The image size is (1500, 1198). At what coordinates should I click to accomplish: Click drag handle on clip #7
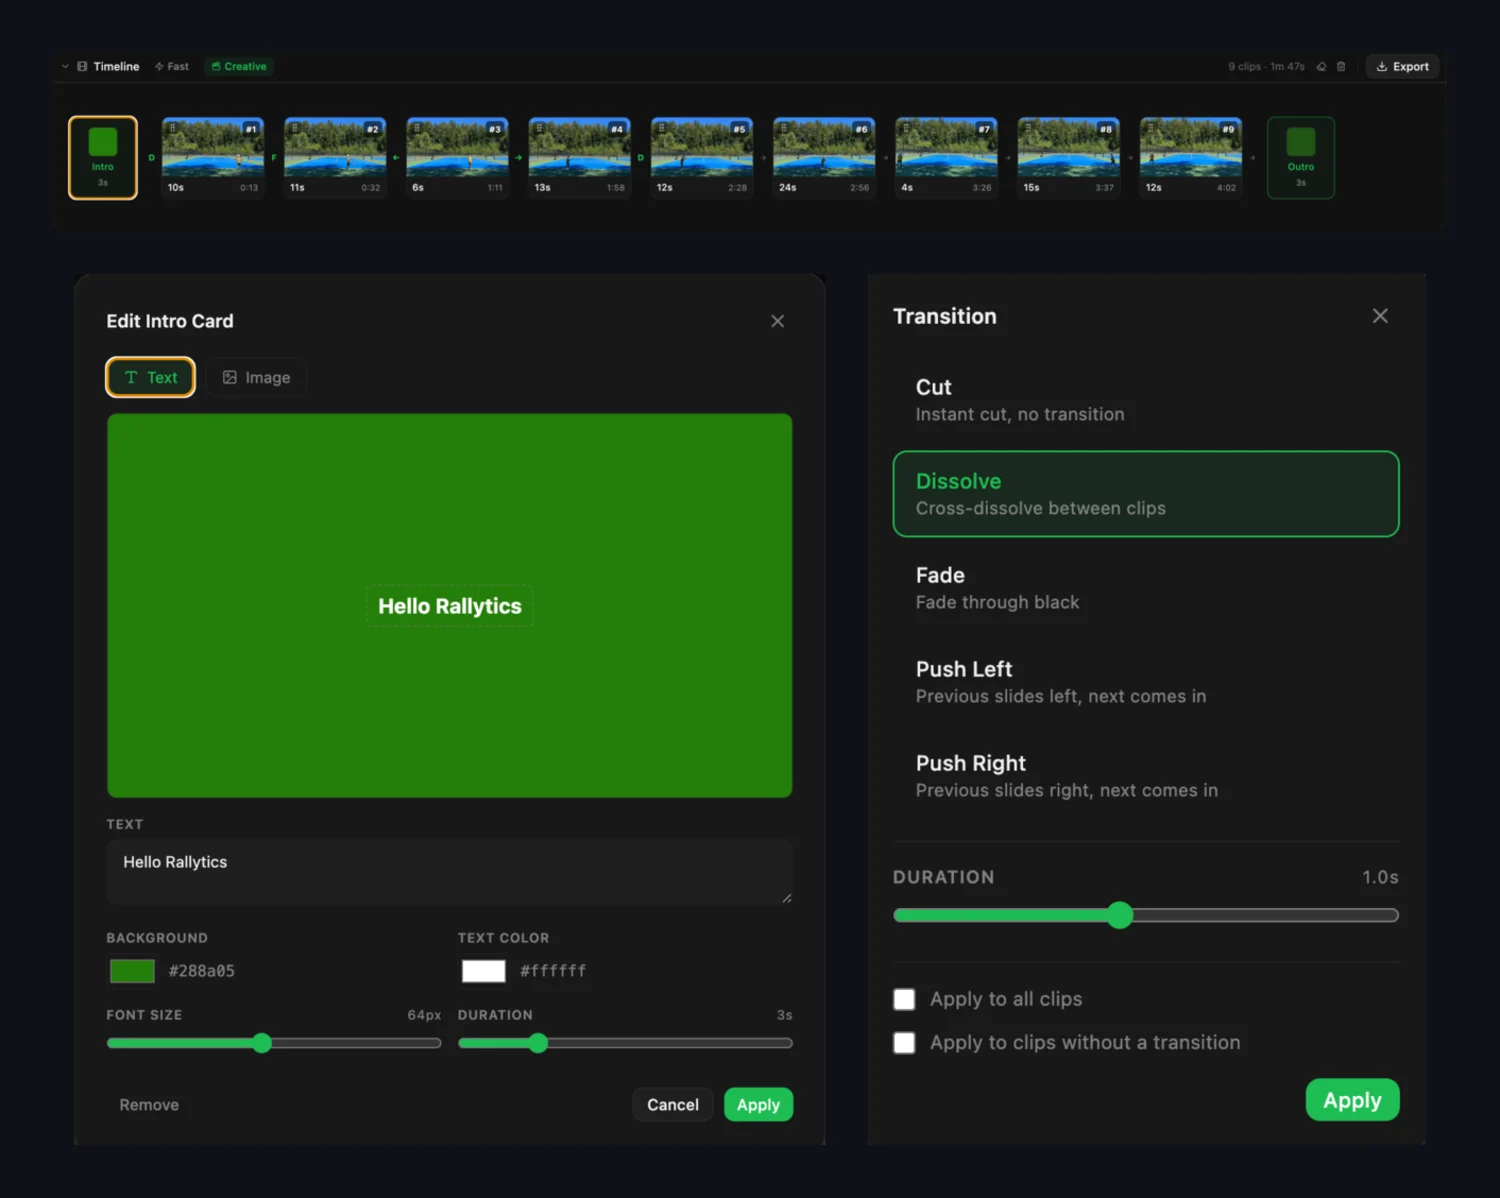click(x=905, y=128)
